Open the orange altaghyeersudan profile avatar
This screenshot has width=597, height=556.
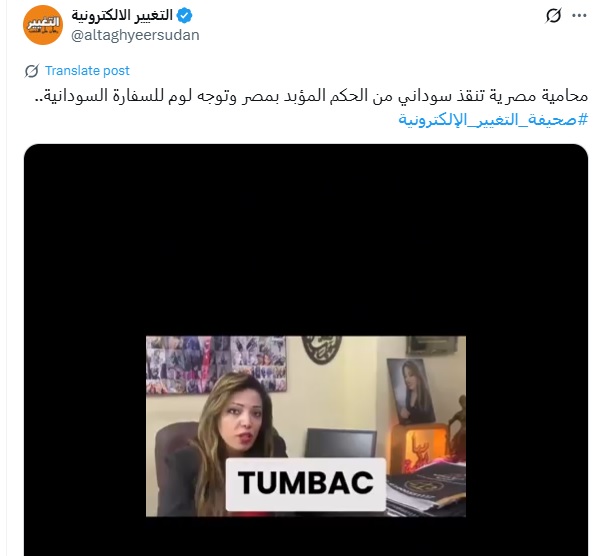tap(43, 25)
